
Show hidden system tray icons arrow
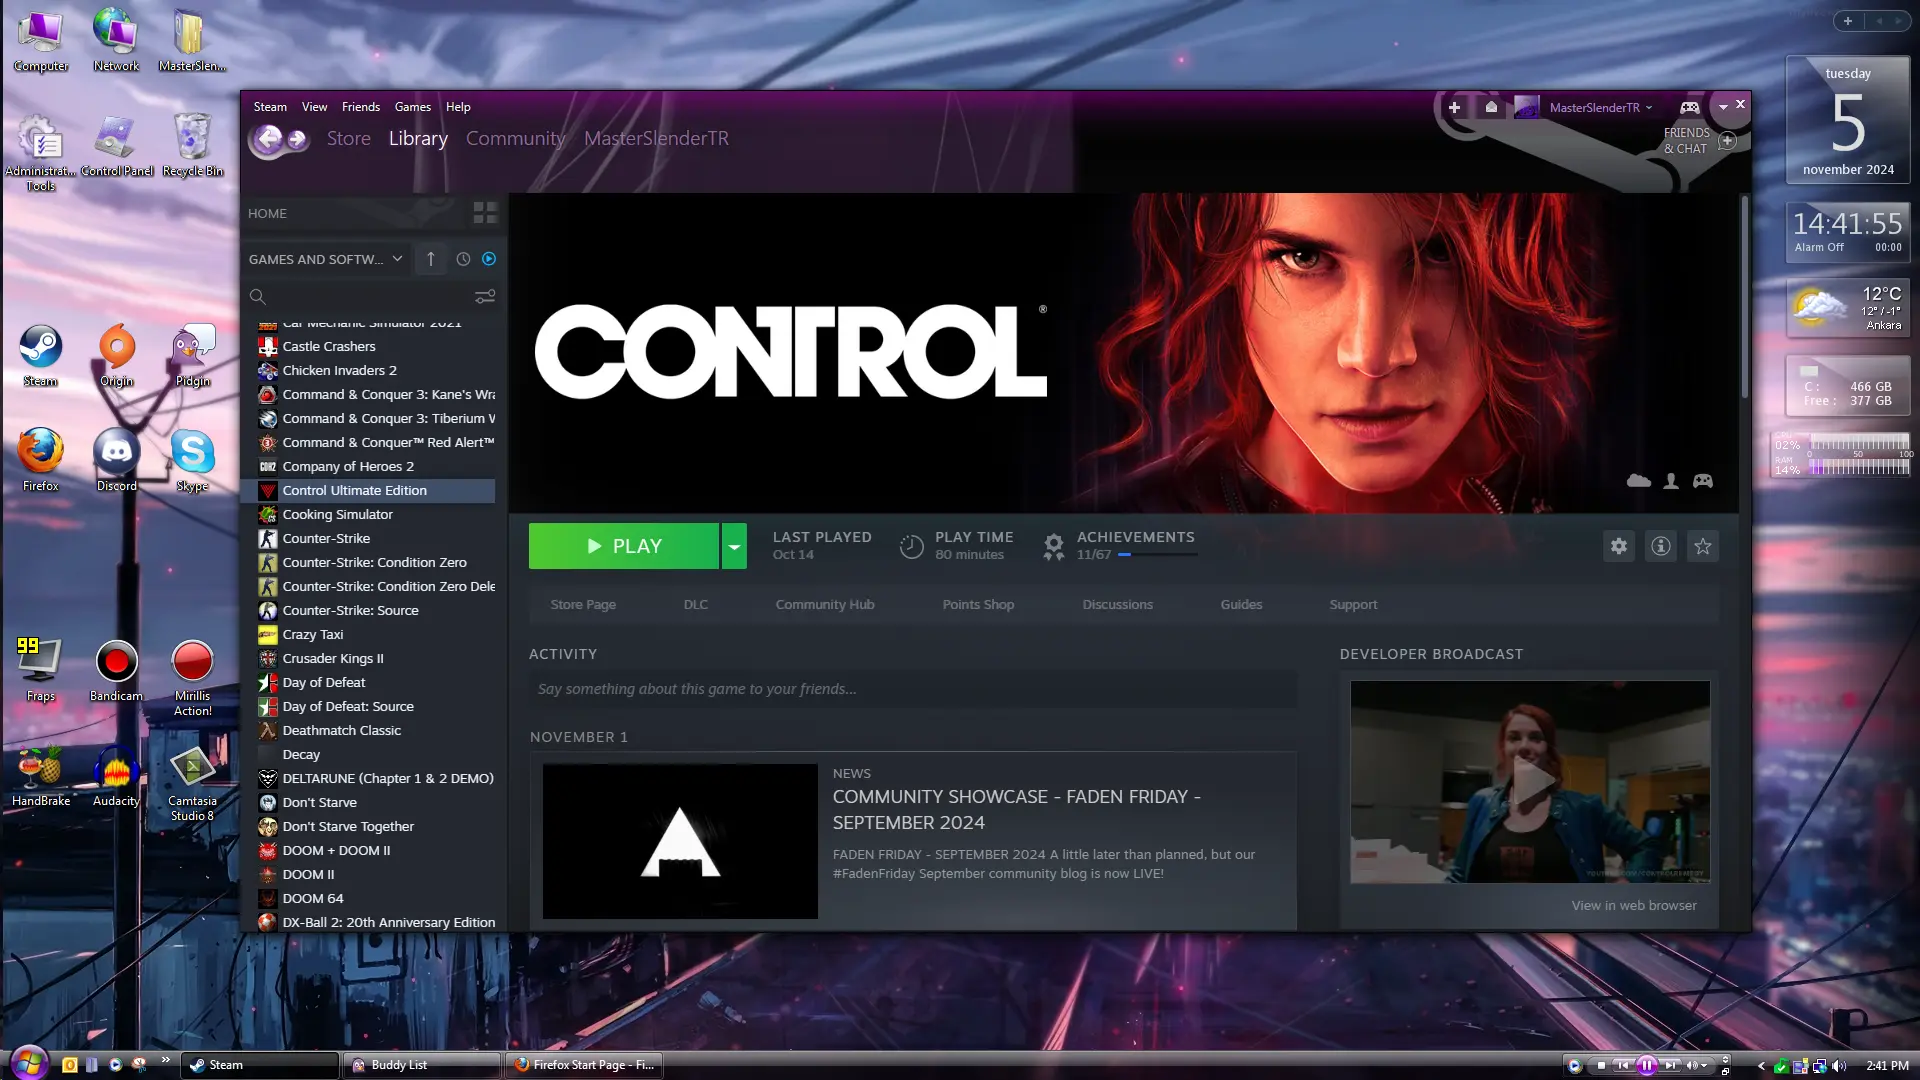coord(1761,1066)
